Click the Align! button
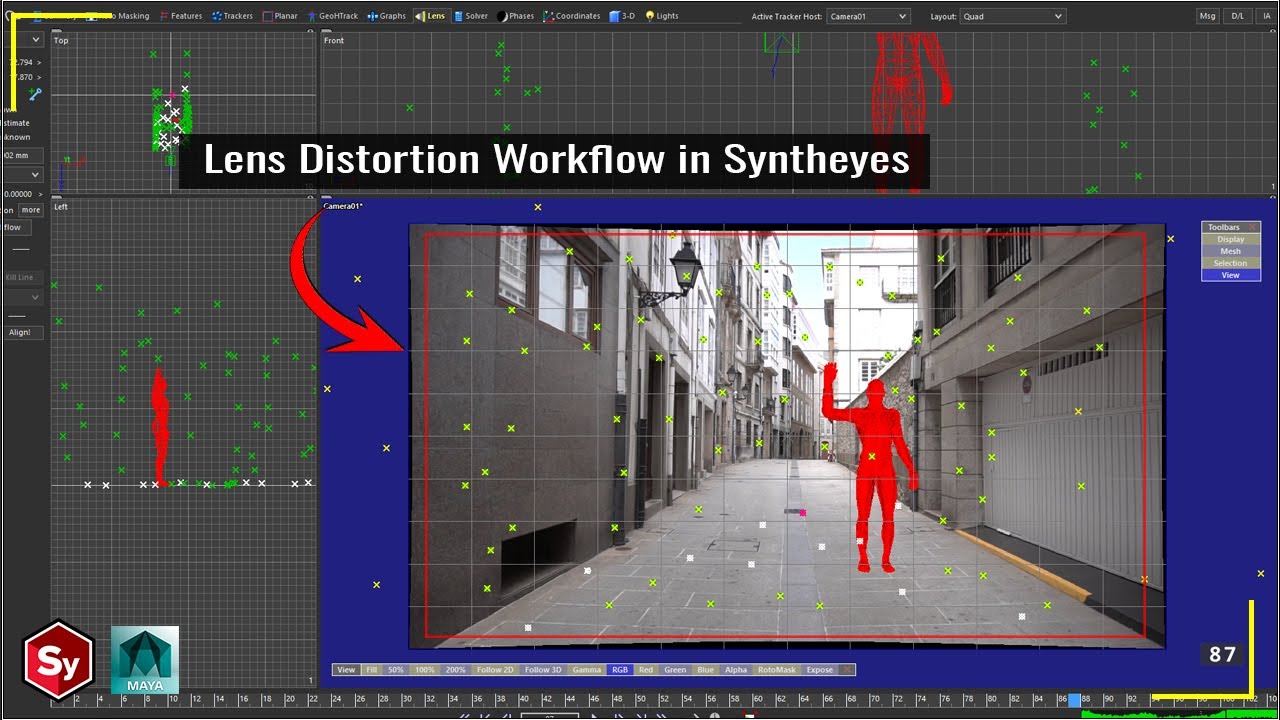This screenshot has height=720, width=1280. [x=20, y=332]
